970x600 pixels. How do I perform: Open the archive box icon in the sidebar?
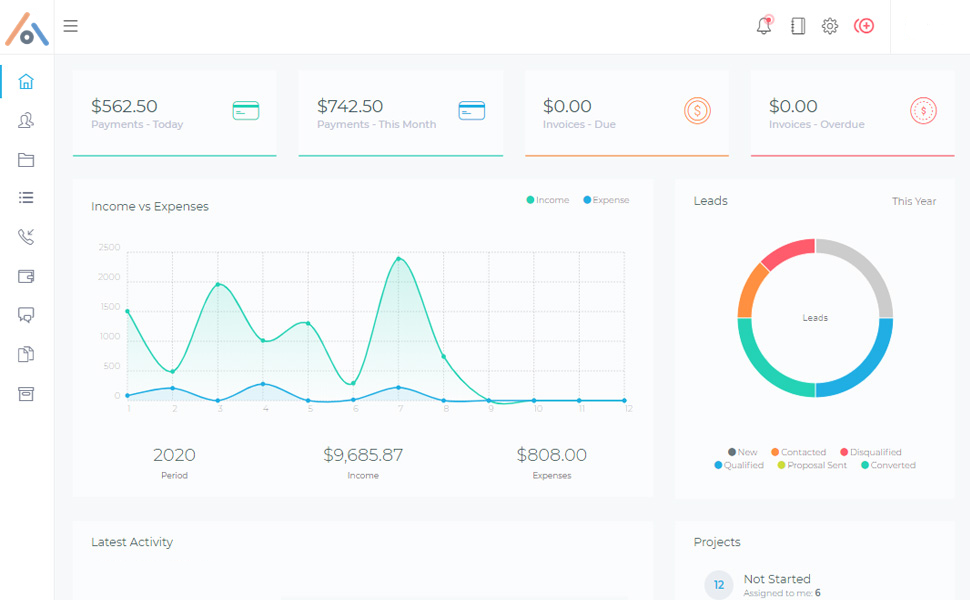tap(26, 393)
